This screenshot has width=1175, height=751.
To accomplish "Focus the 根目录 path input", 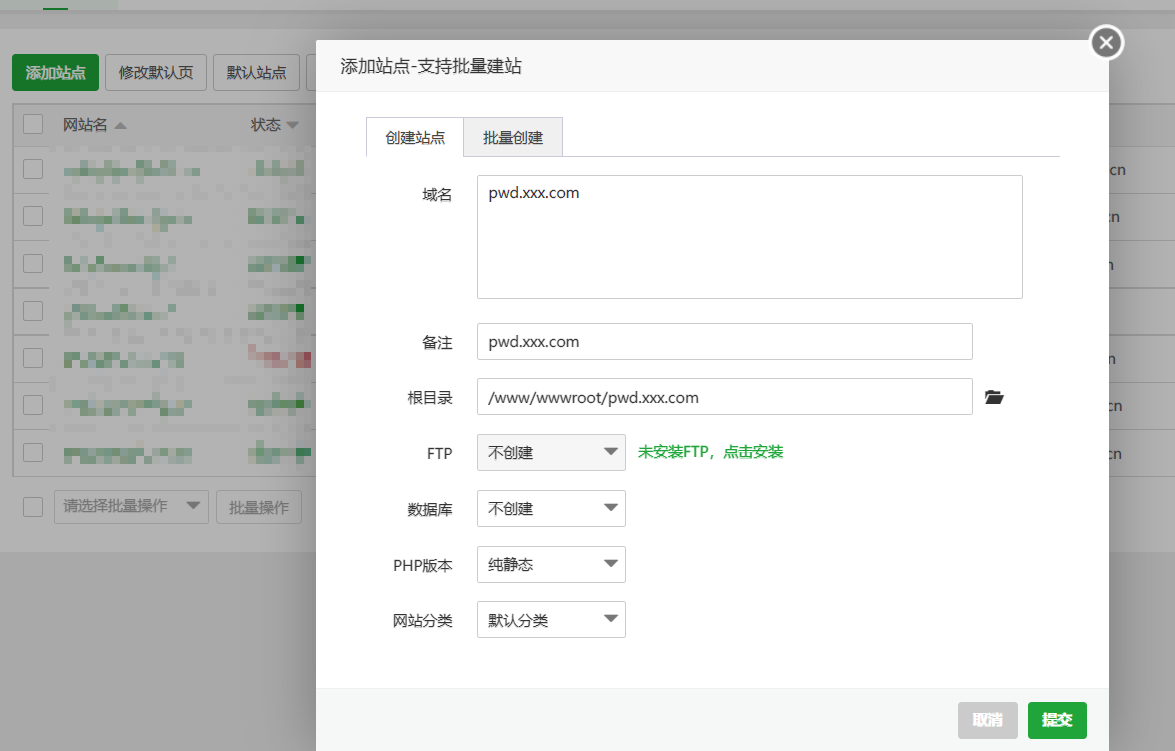I will (725, 397).
